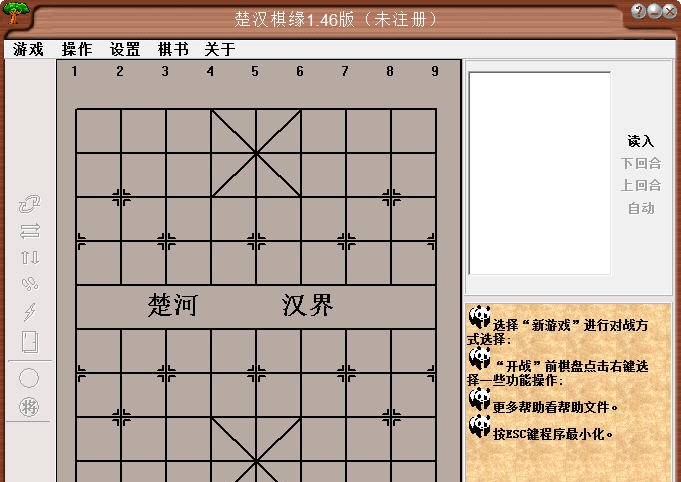Click the 读入 button

pos(641,141)
